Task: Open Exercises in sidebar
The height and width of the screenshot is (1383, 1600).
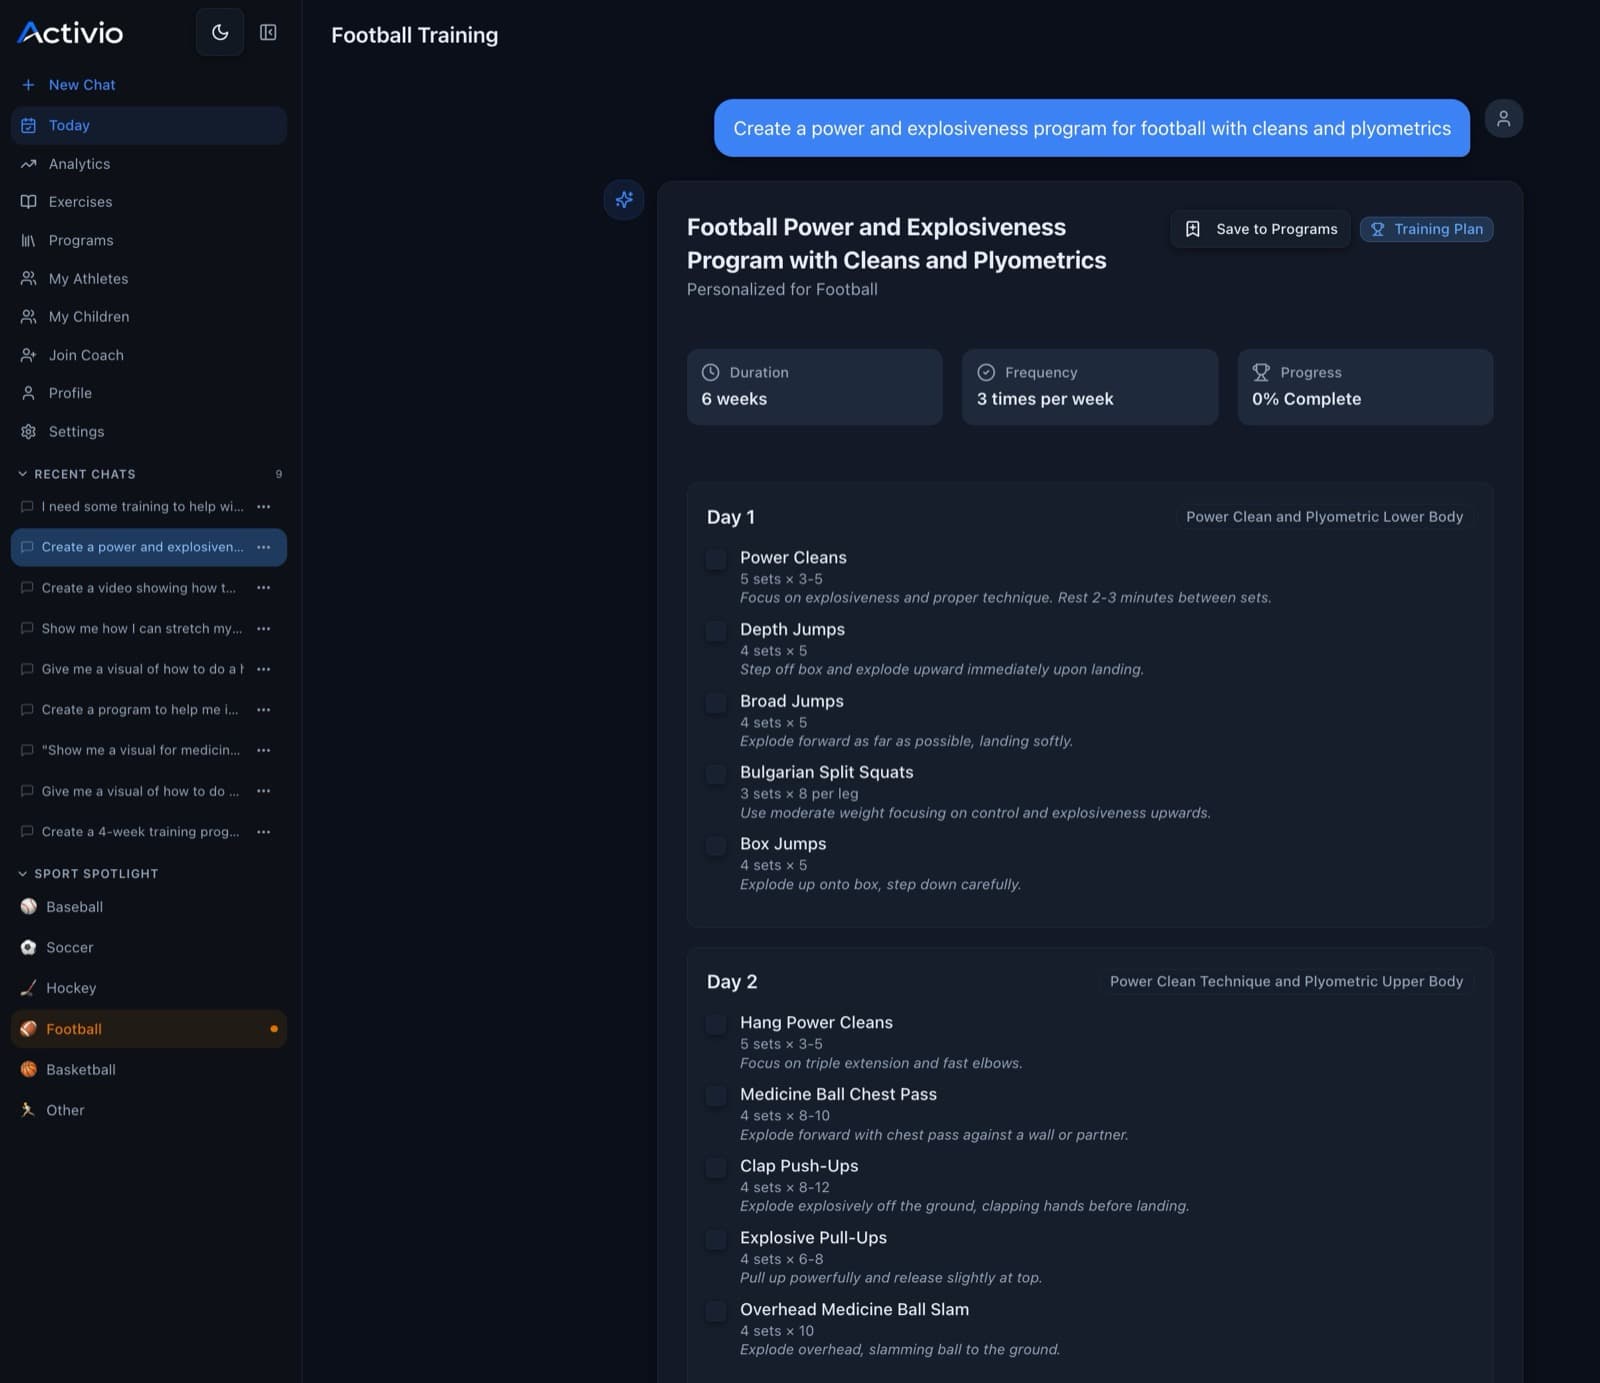Action: (149, 202)
